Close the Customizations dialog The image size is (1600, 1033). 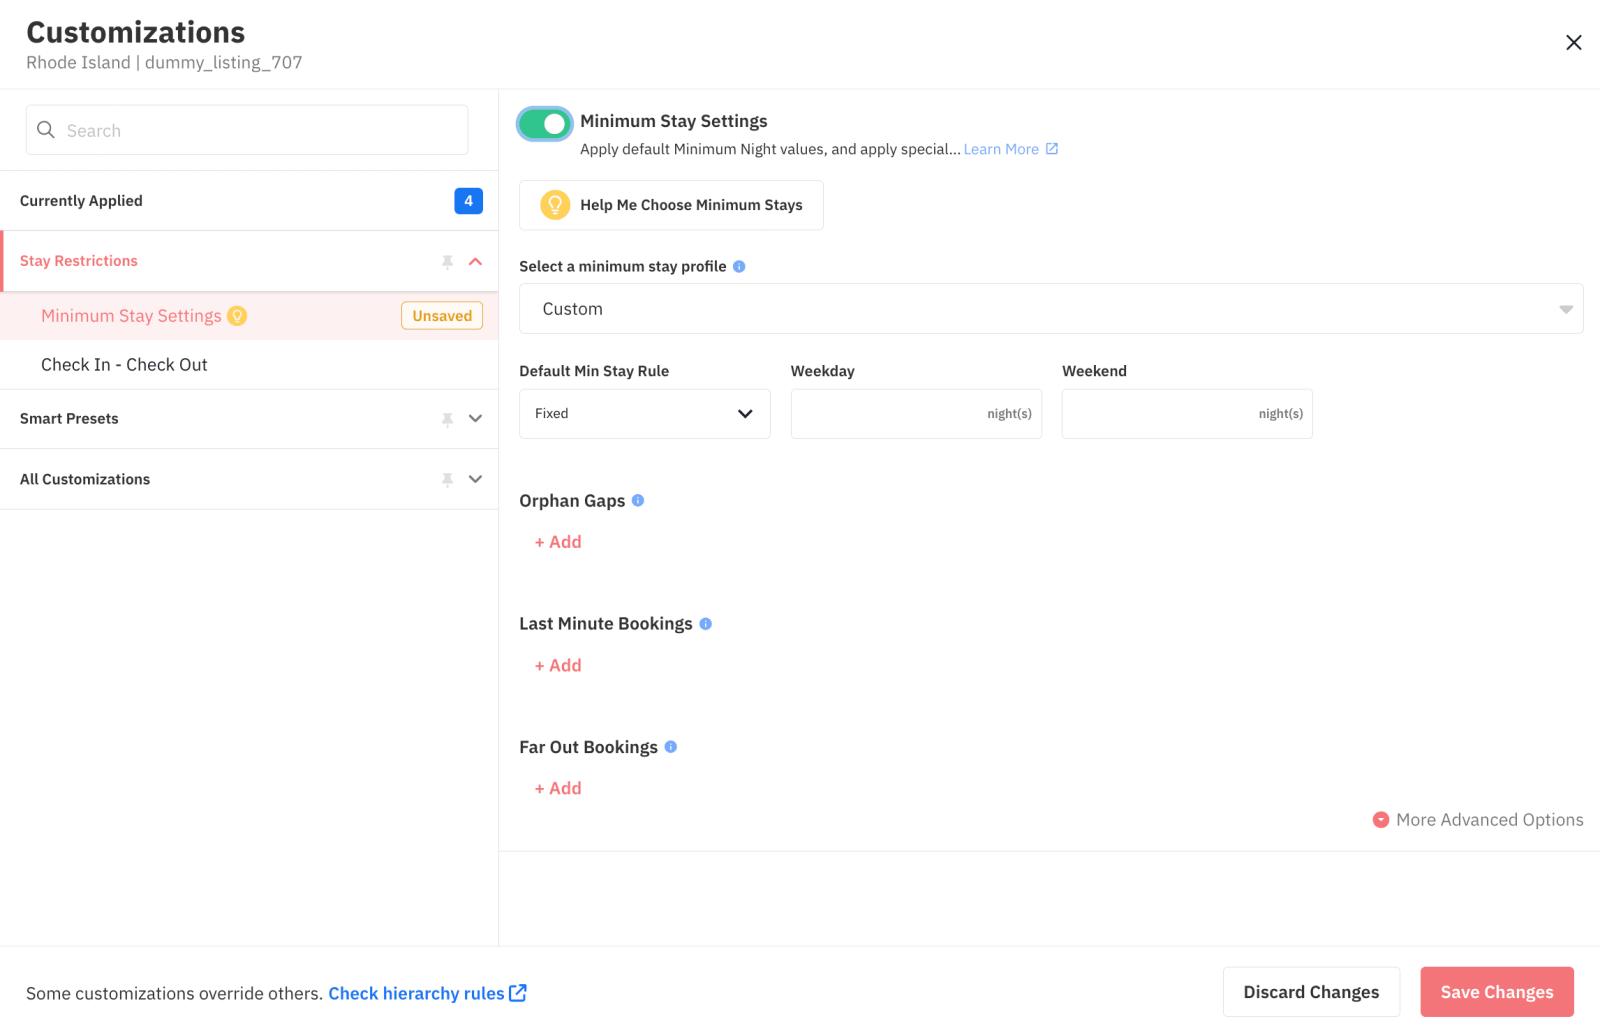(1573, 42)
